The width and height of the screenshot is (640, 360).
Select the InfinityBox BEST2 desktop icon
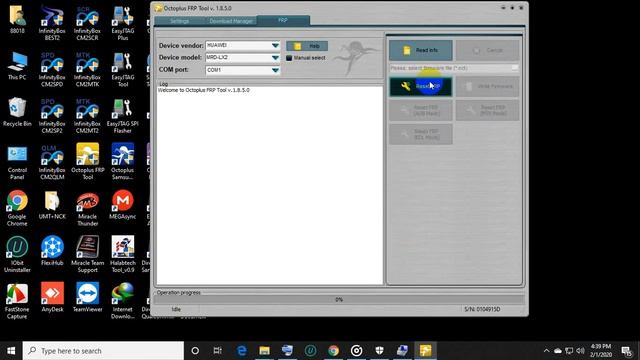pos(52,22)
